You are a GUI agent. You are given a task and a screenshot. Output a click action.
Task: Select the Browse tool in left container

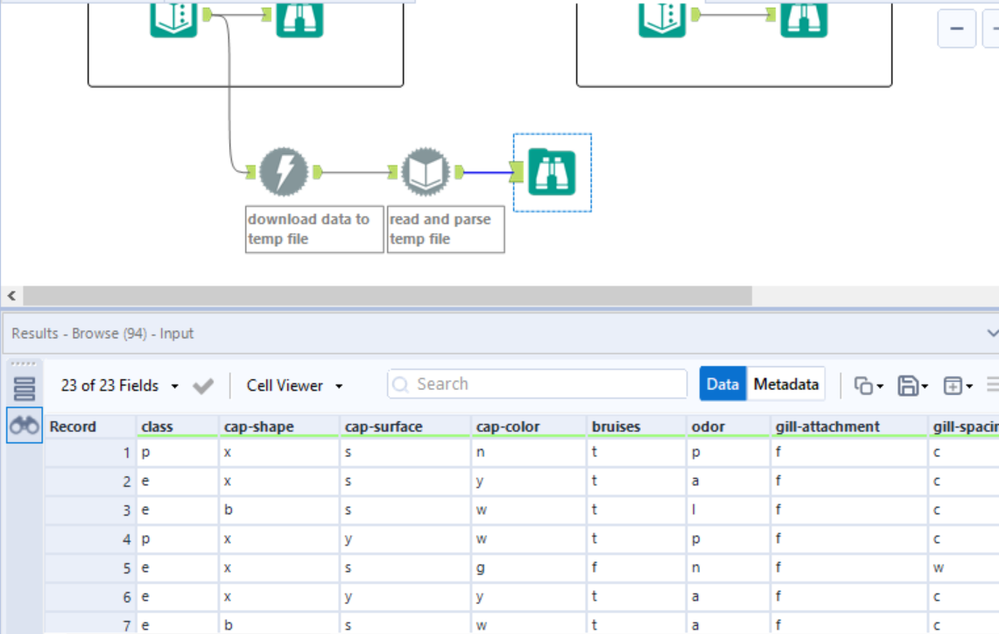click(x=299, y=17)
